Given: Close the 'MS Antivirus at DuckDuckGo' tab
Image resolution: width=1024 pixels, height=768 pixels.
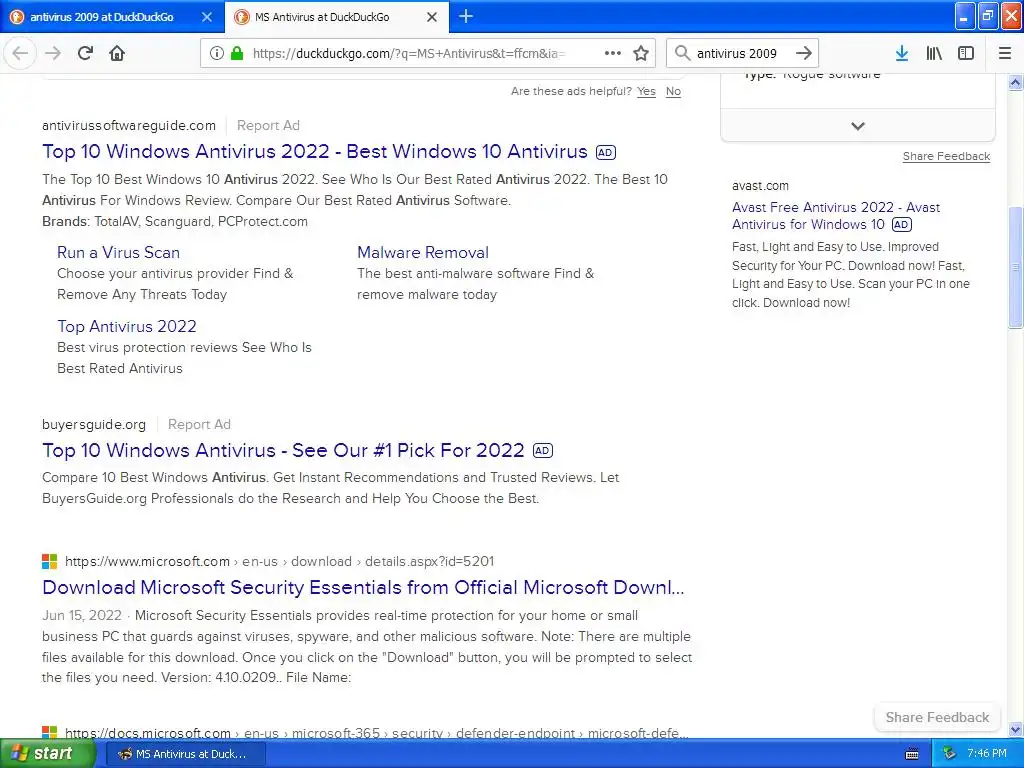Looking at the screenshot, I should pyautogui.click(x=432, y=17).
